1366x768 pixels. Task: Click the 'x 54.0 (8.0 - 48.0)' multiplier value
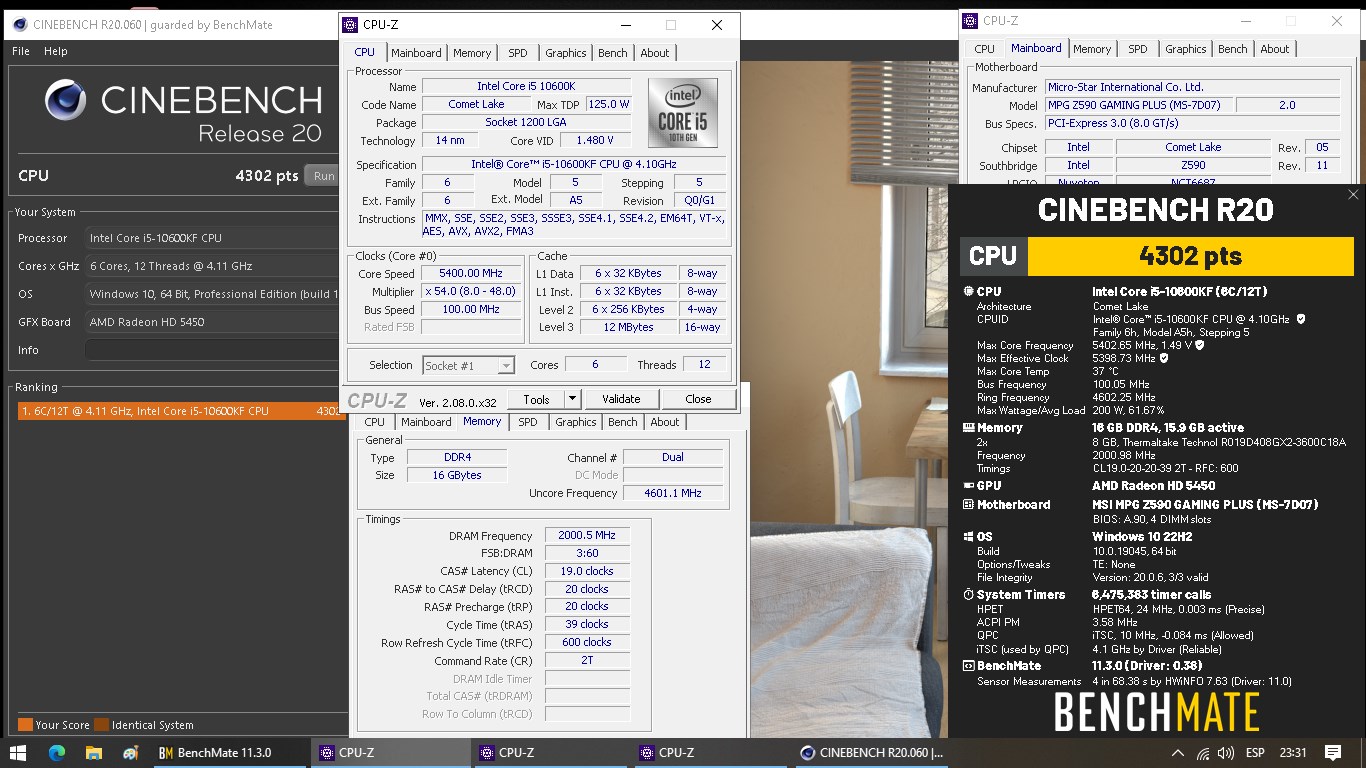tap(472, 291)
